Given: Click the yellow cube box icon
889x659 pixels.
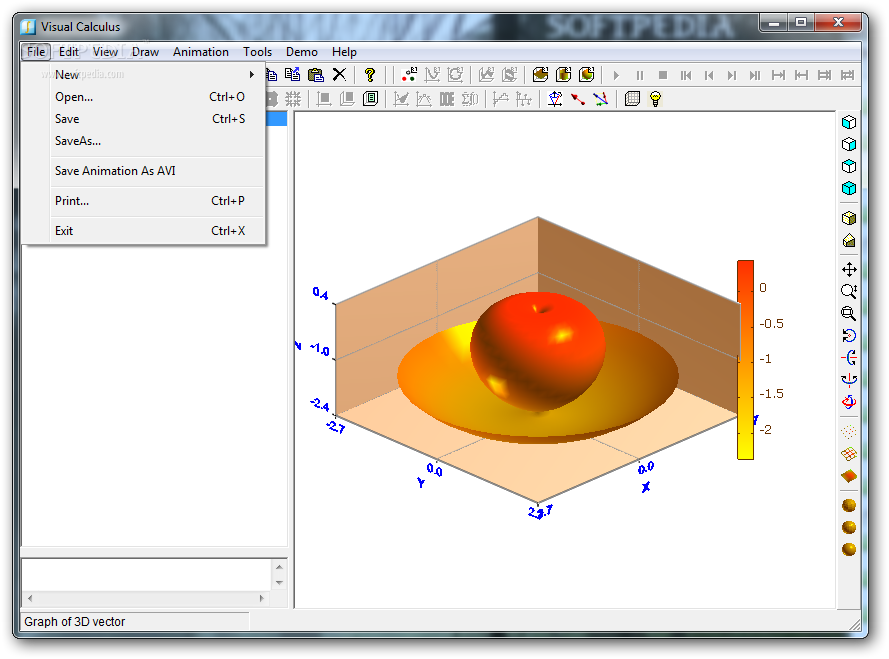Looking at the screenshot, I should pos(849,218).
